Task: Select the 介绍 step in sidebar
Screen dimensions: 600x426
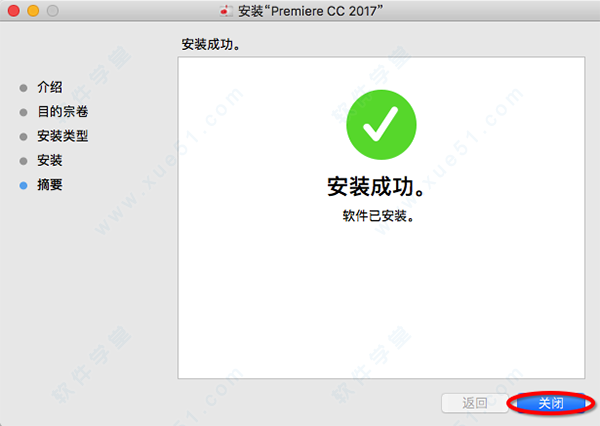Action: [50, 87]
